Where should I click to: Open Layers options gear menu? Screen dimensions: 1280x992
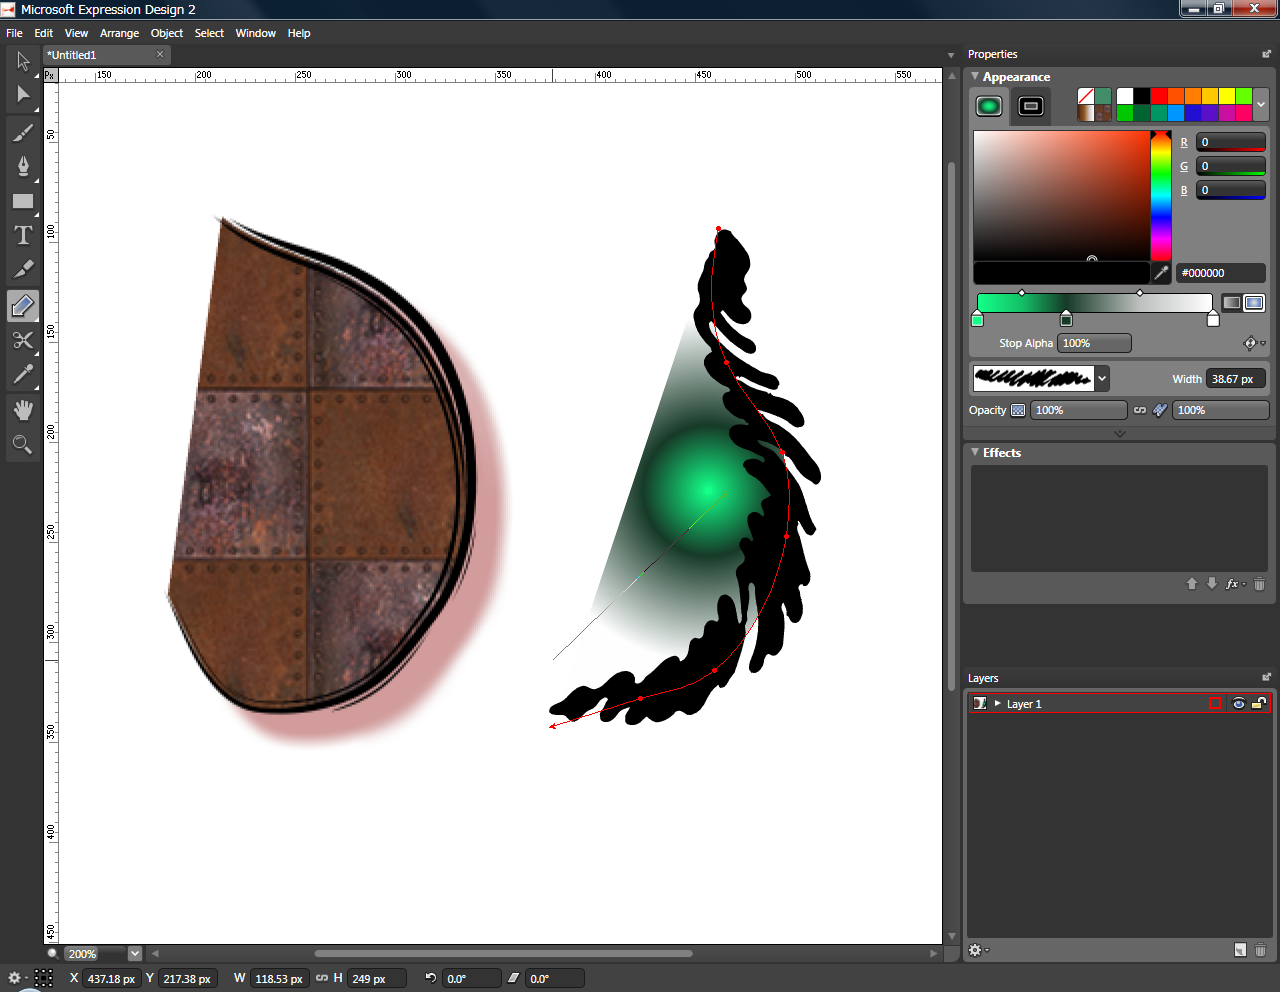(x=978, y=950)
